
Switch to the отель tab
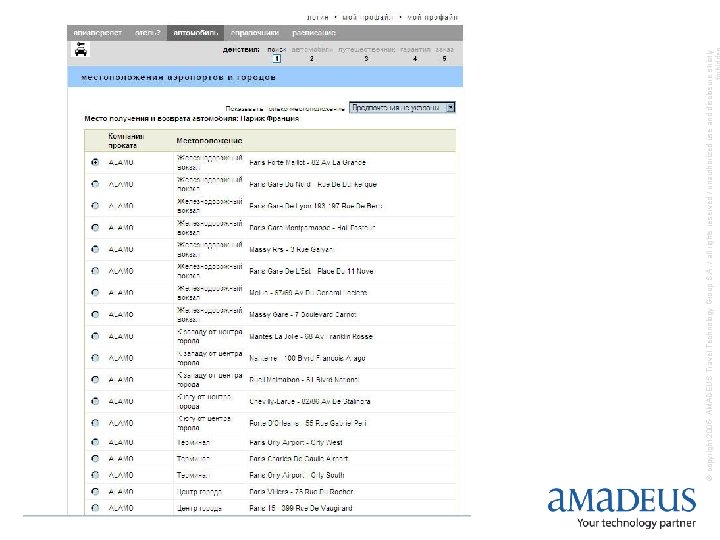point(148,33)
